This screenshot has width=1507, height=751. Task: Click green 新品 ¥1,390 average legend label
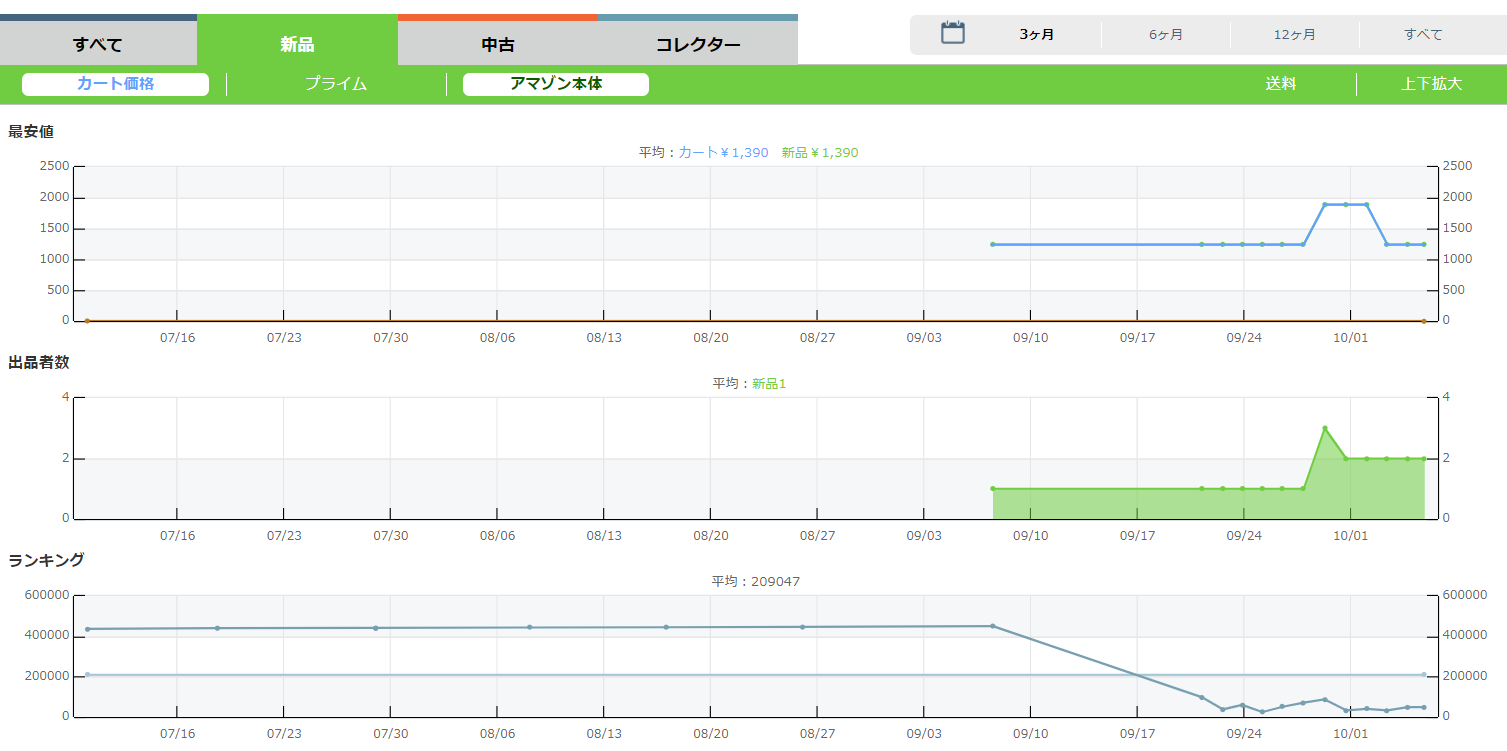[819, 153]
